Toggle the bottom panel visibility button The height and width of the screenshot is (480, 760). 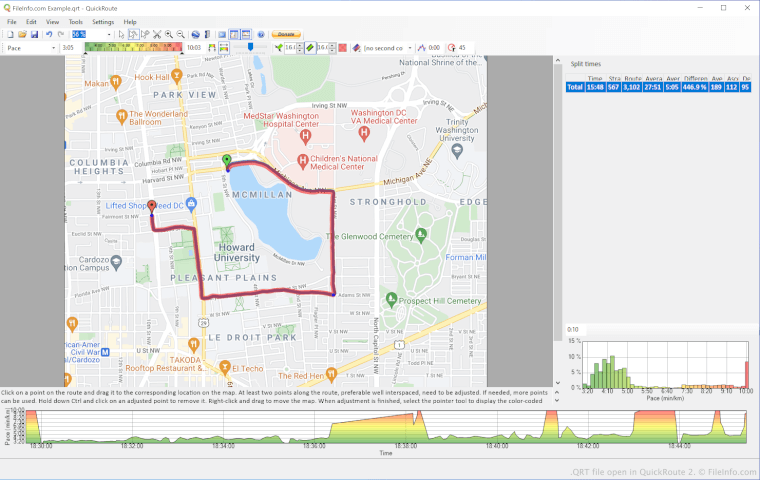pos(246,34)
